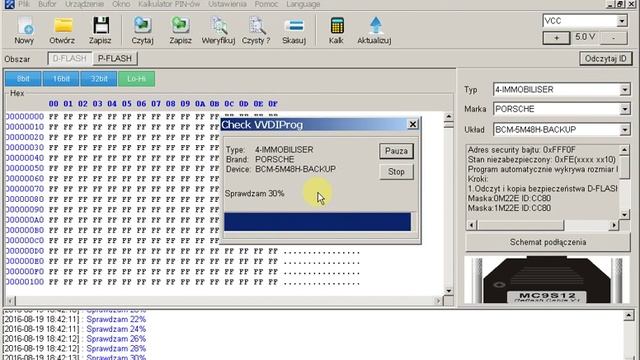Click the 0F column header in hex view
Viewport: 640px width, 360px height.
273,104
